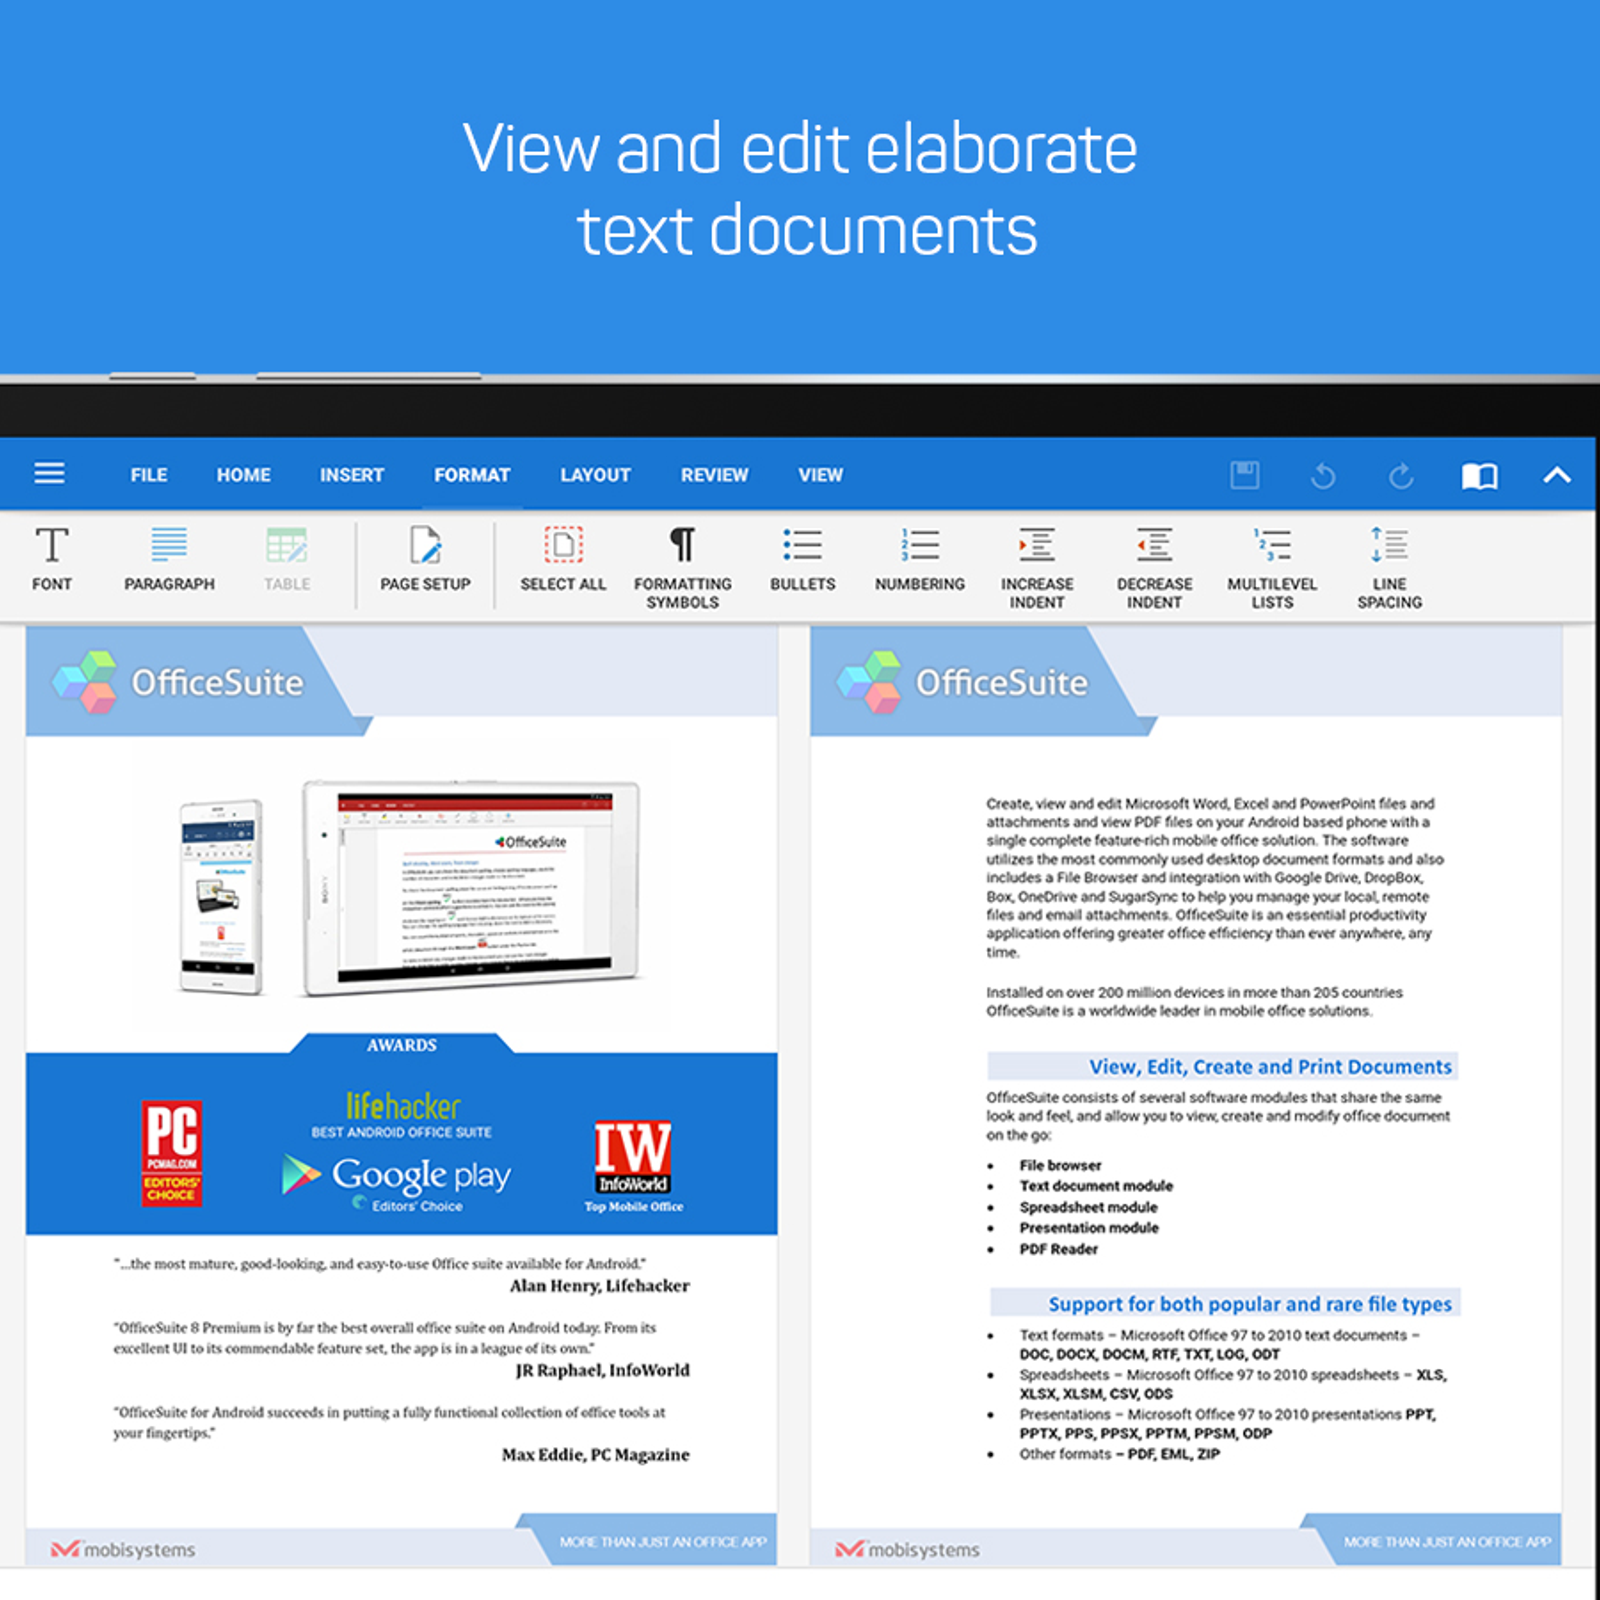Click heading 'View, Edit, Create and Print Documents'

point(1270,1067)
